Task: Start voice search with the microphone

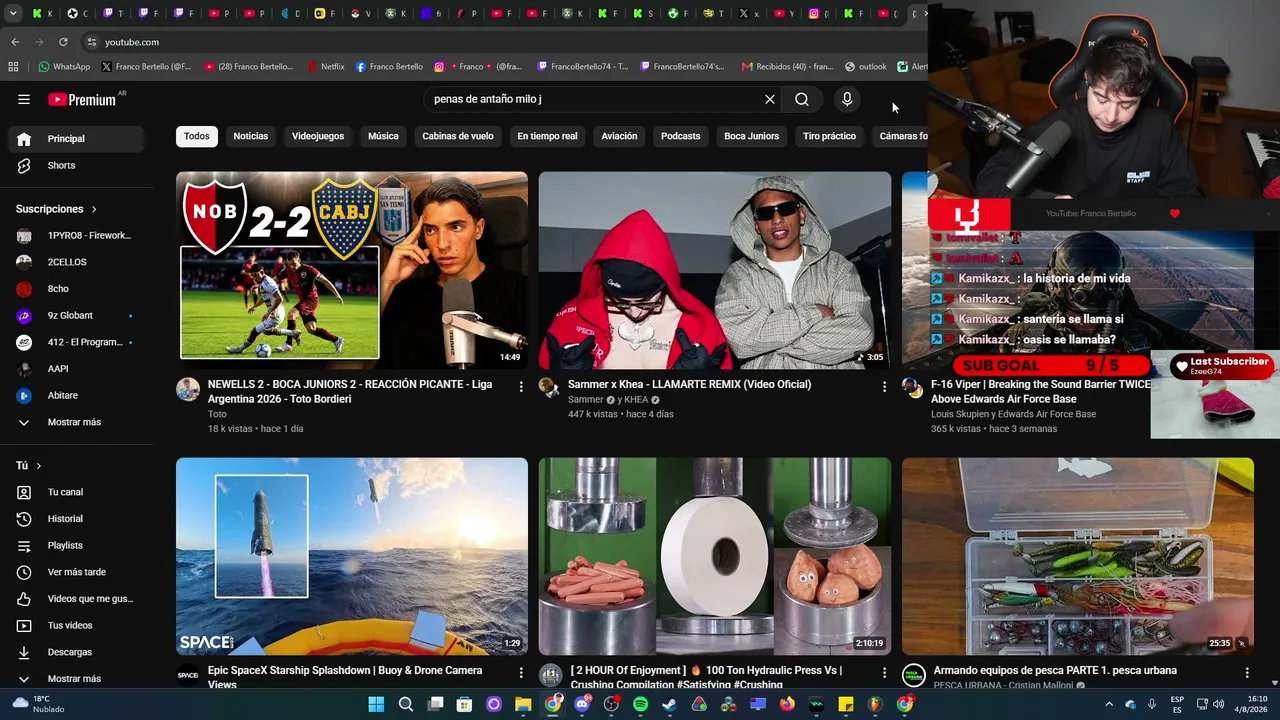Action: pos(847,99)
